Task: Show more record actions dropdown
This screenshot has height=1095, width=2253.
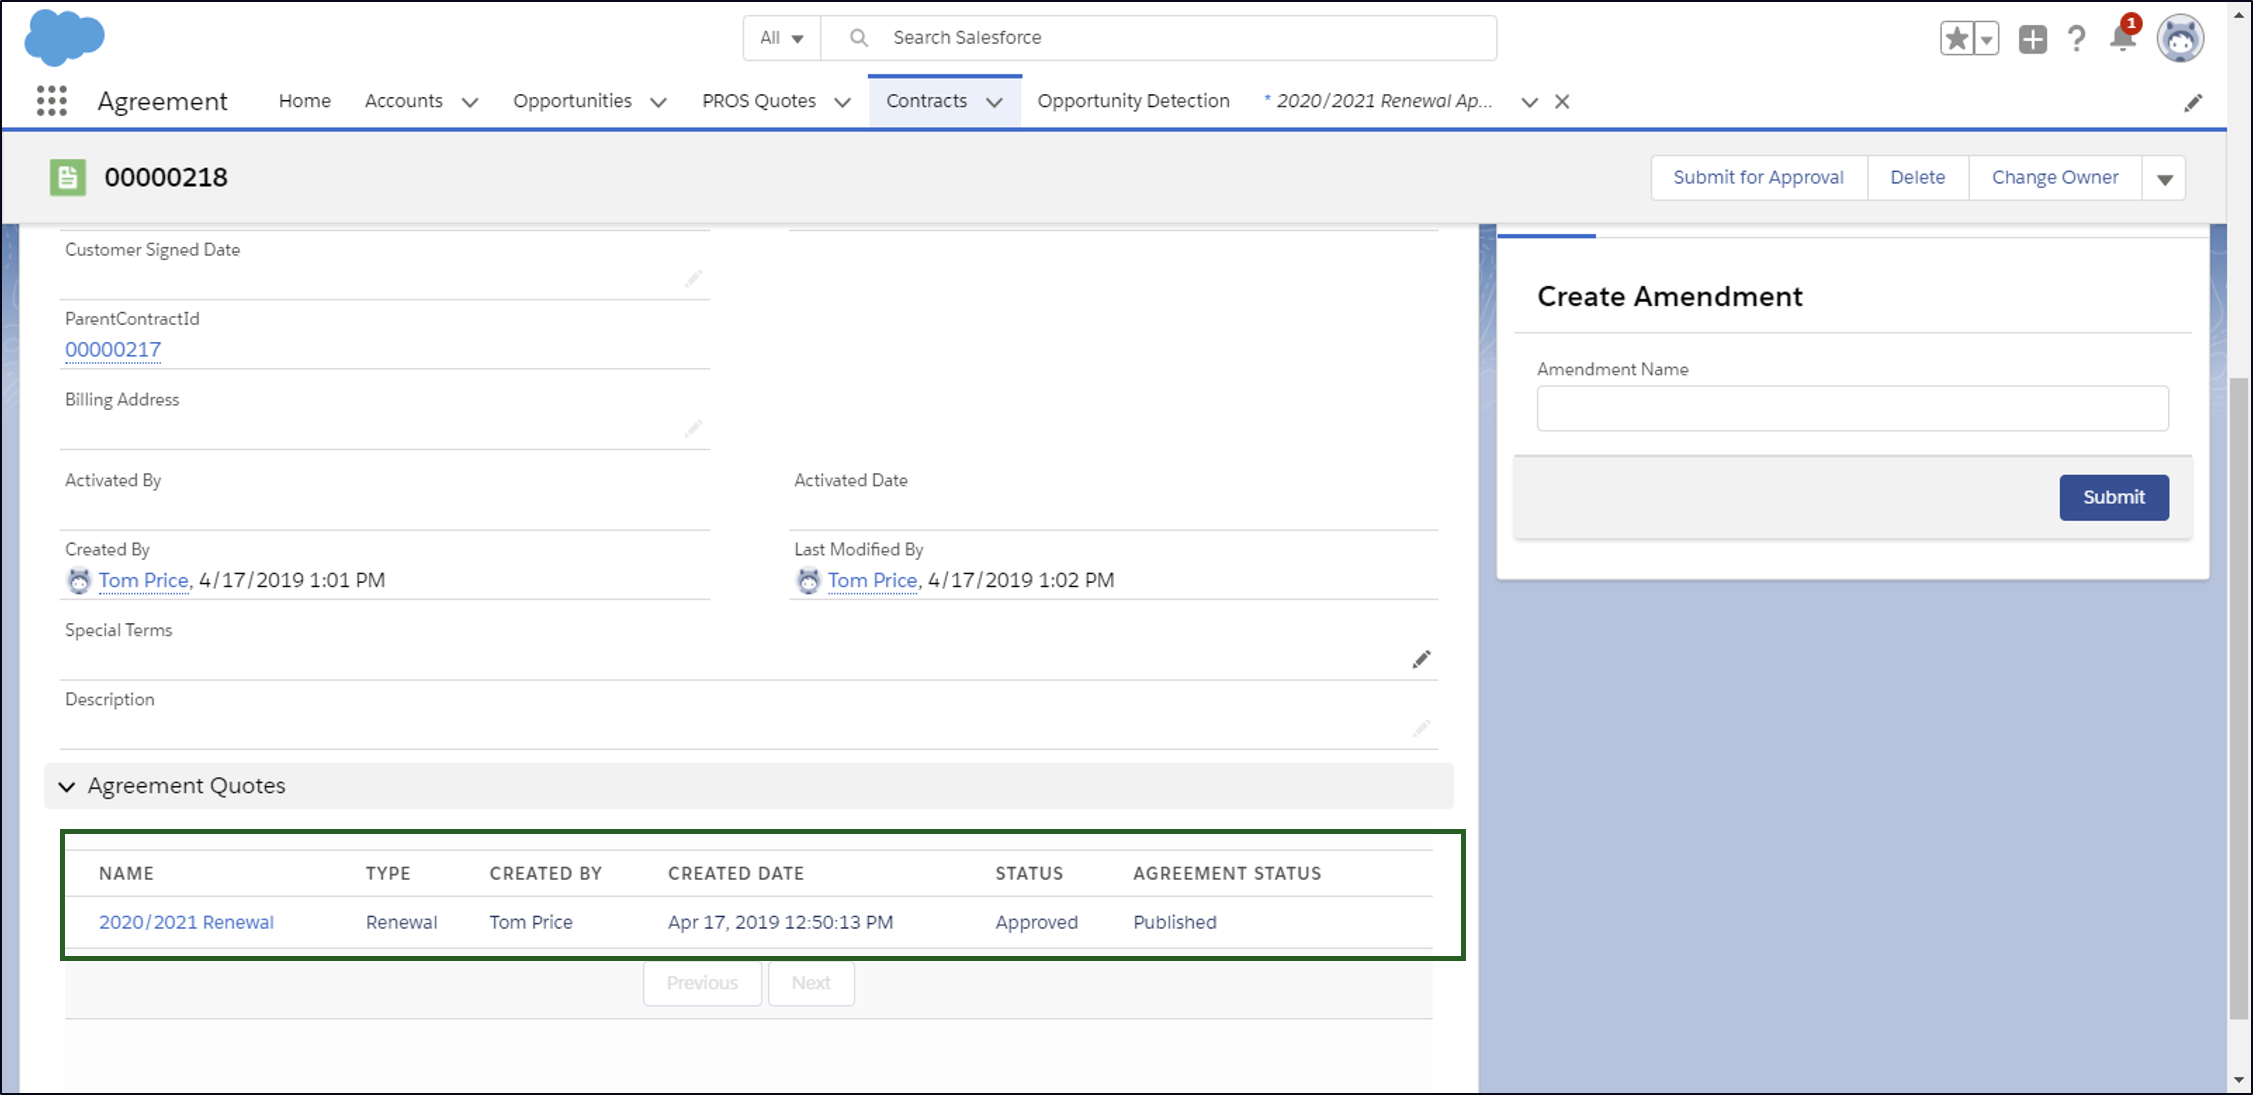Action: point(2164,179)
